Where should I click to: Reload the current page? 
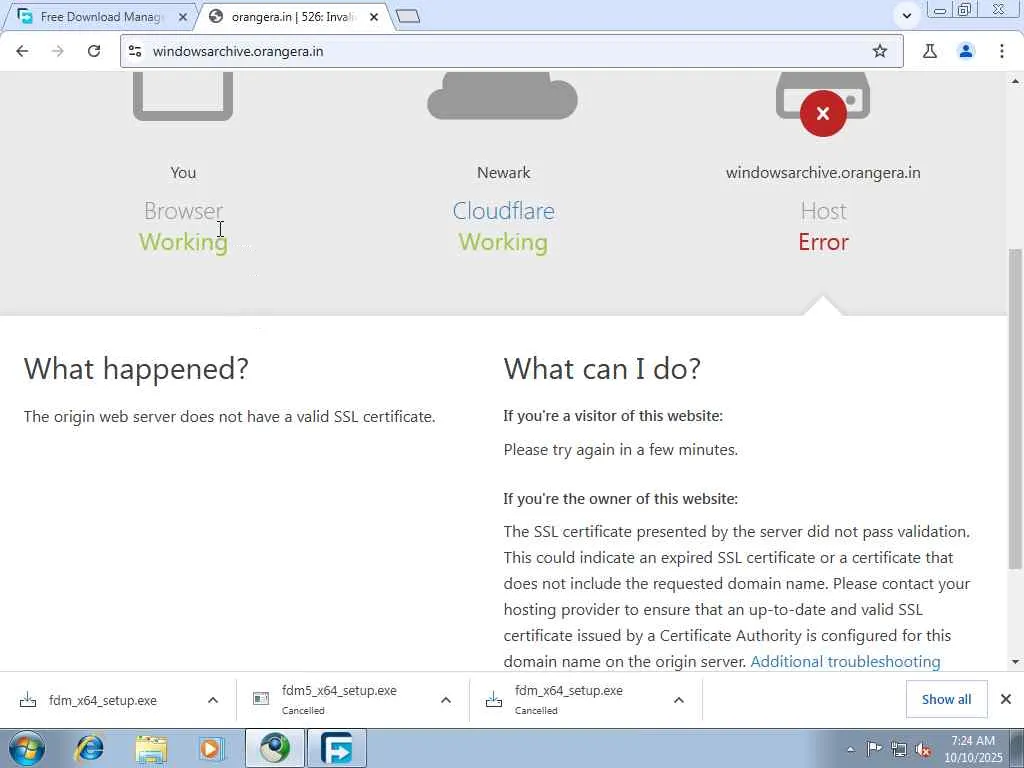(94, 51)
